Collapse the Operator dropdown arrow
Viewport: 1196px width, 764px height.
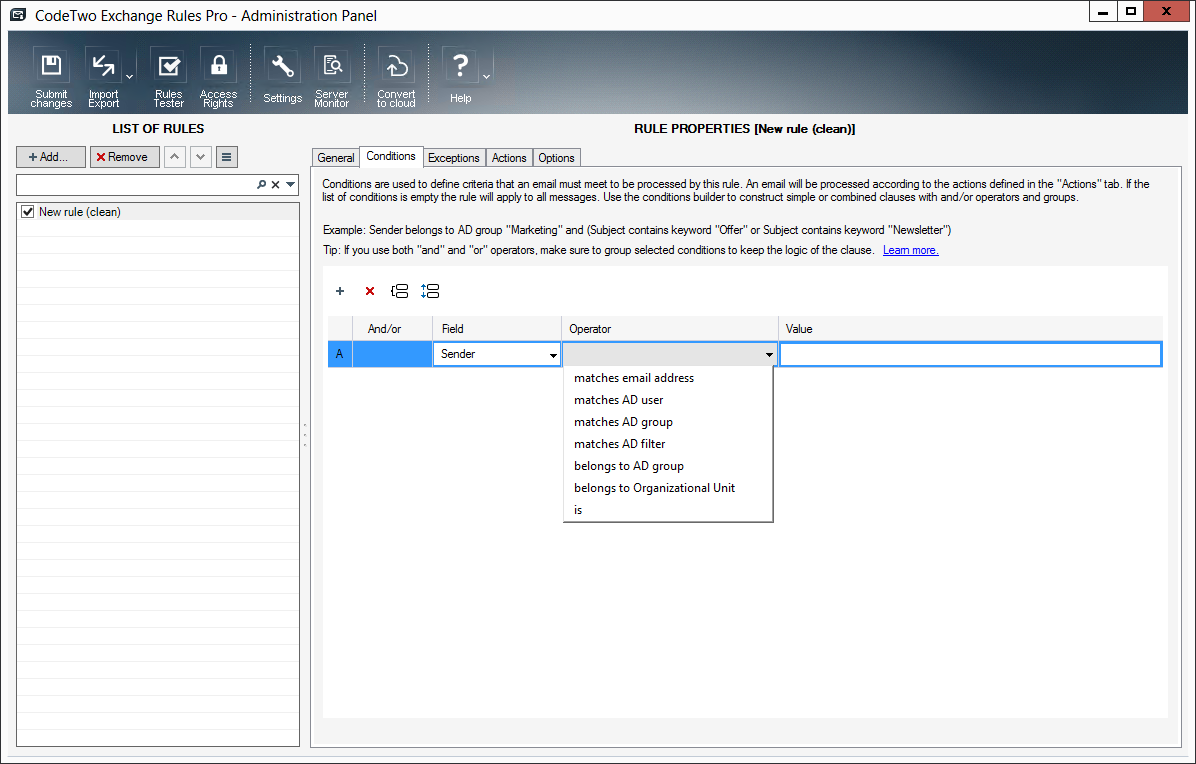click(x=769, y=355)
